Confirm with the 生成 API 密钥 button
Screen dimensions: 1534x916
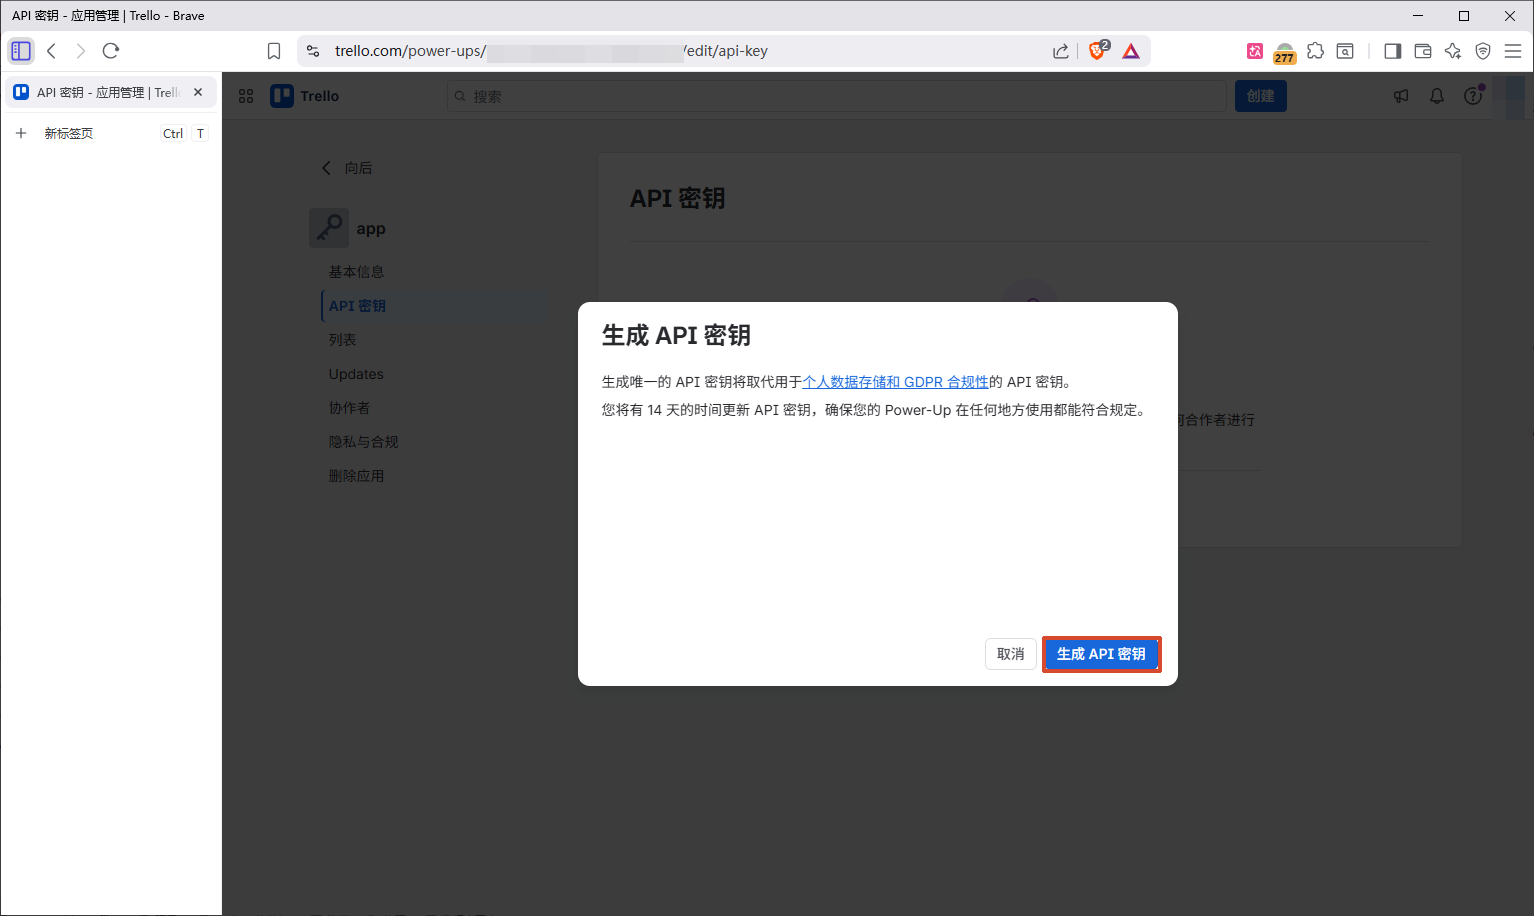coord(1101,654)
